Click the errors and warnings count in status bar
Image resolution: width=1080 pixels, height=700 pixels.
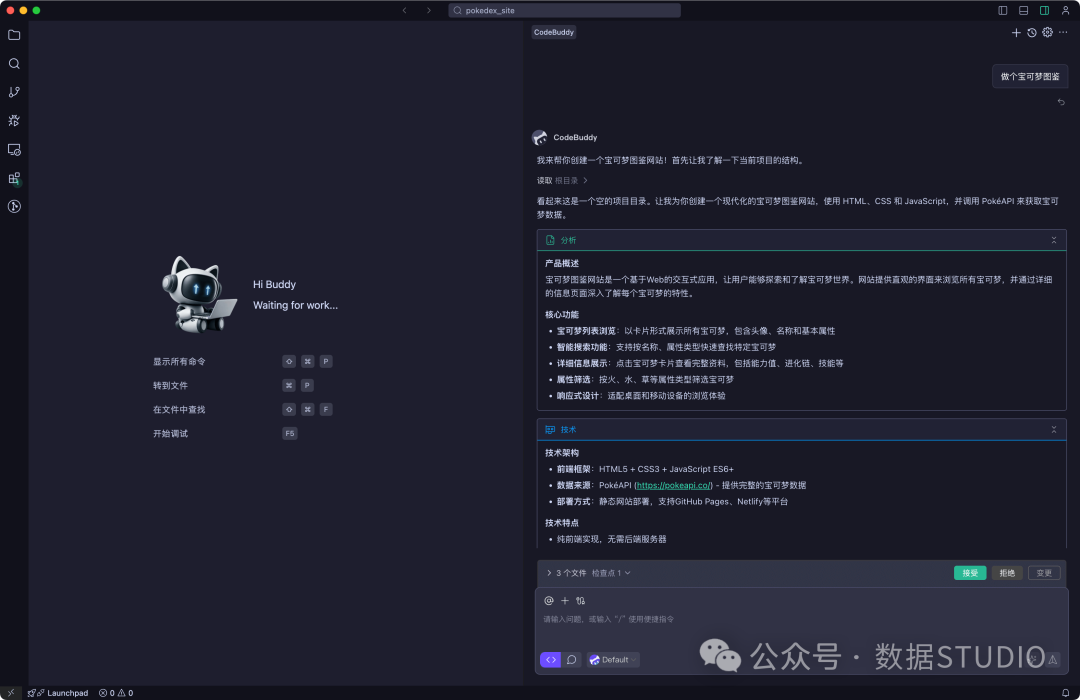(x=116, y=693)
